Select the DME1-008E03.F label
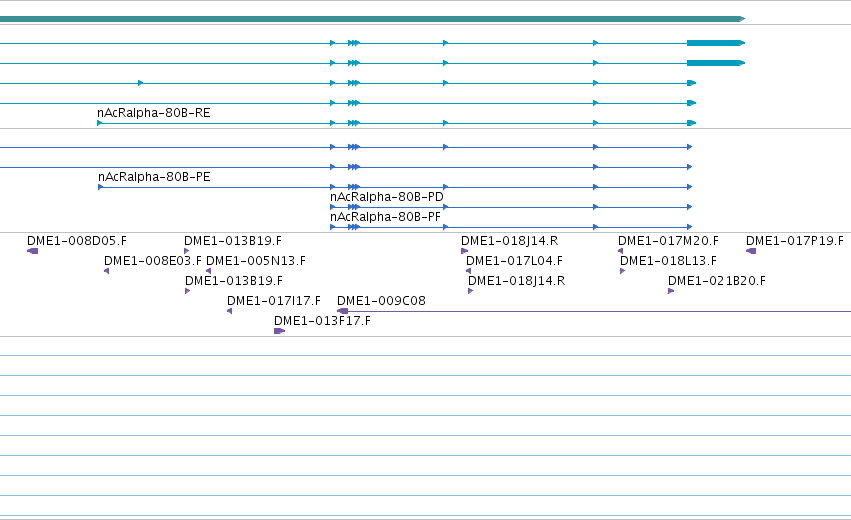The image size is (851, 520). point(153,261)
